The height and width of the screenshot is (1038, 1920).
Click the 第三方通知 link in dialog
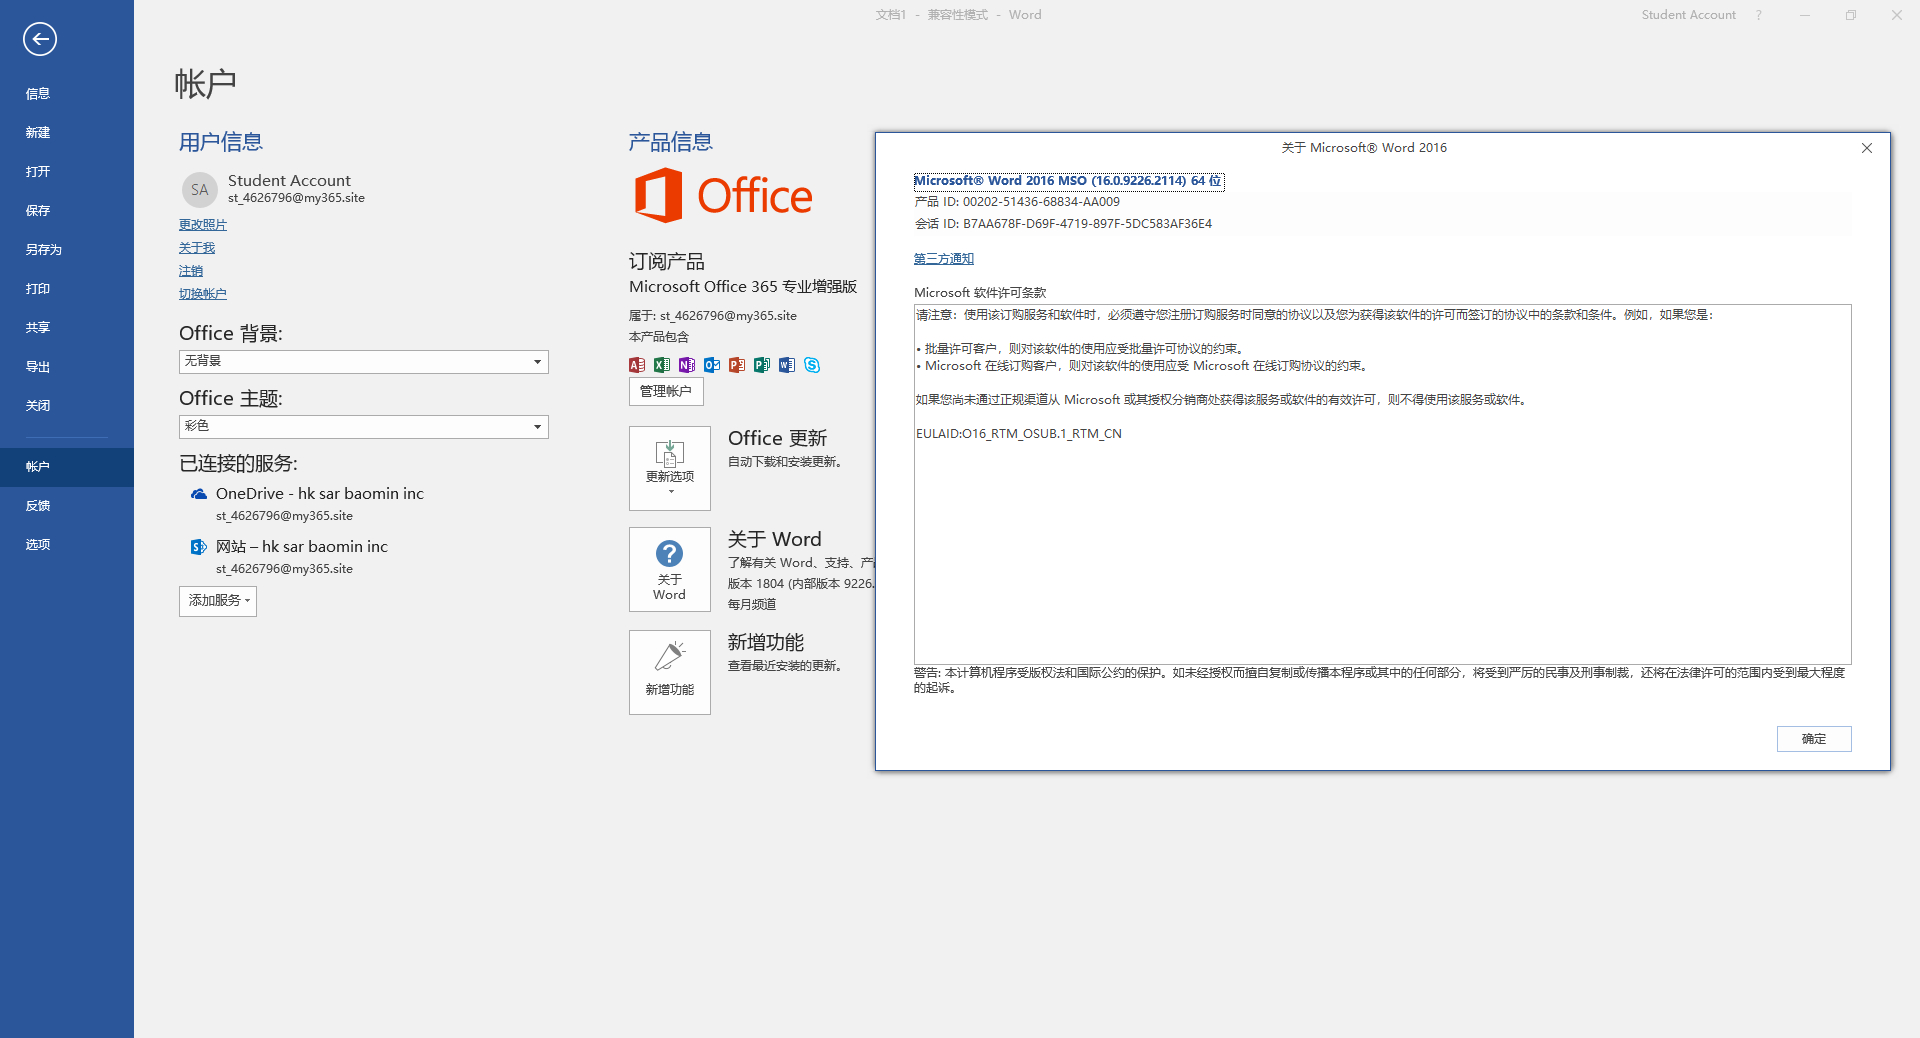tap(944, 259)
